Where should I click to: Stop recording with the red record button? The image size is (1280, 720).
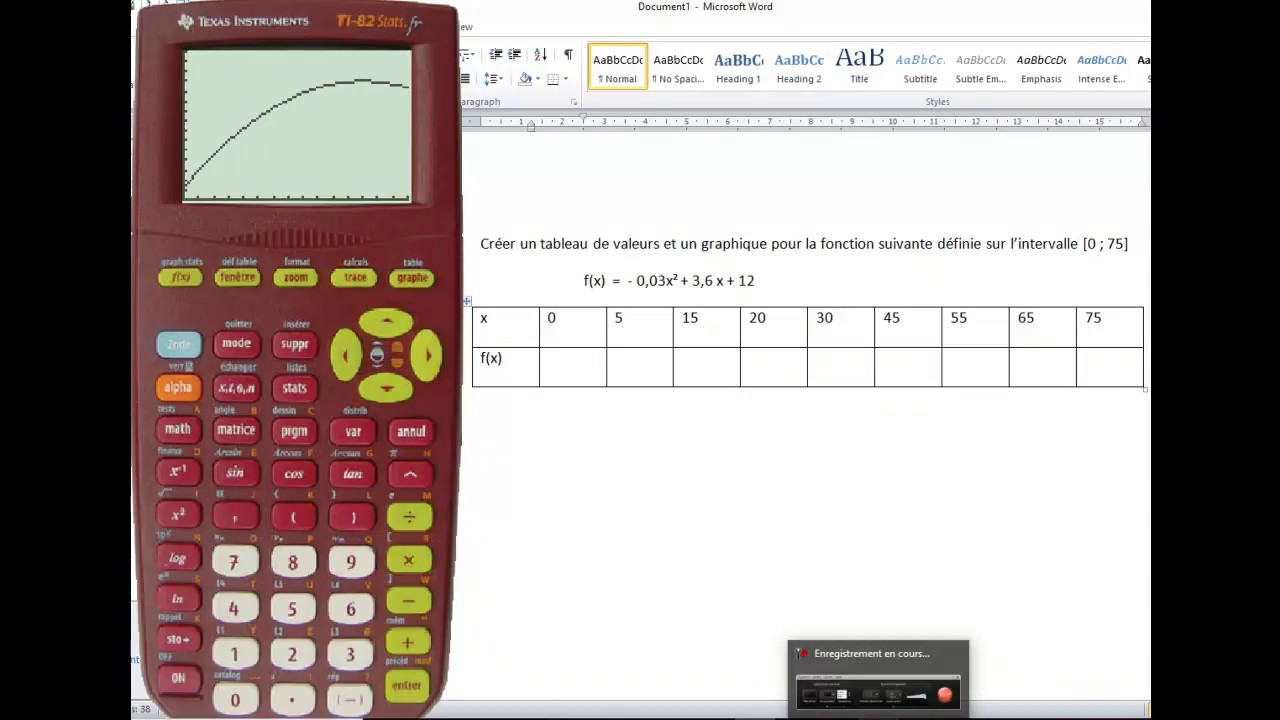click(x=945, y=694)
